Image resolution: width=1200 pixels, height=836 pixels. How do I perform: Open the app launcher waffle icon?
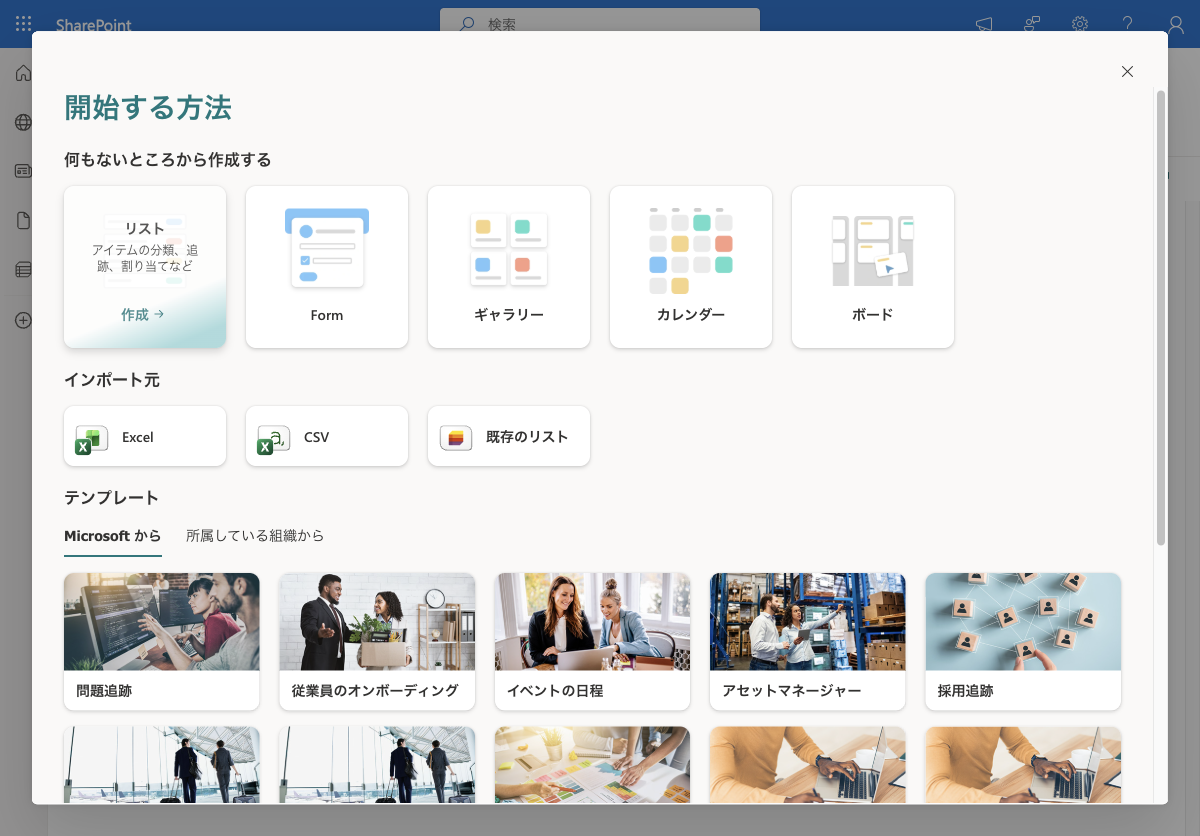point(23,24)
